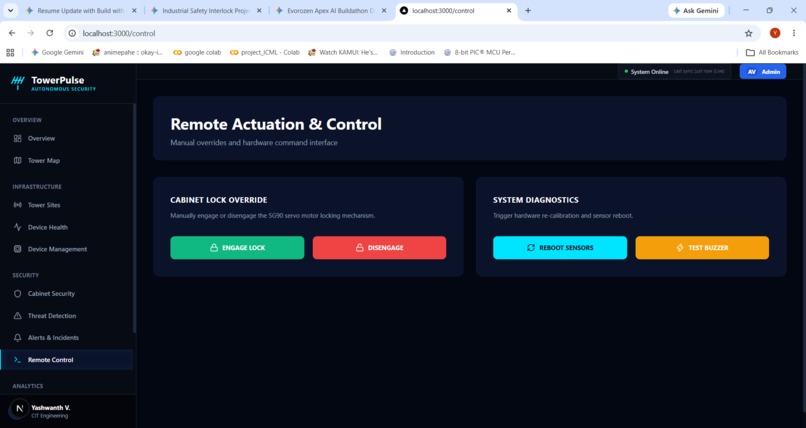Click the Yashwanth V. user name
This screenshot has height=428, width=806.
click(x=50, y=407)
